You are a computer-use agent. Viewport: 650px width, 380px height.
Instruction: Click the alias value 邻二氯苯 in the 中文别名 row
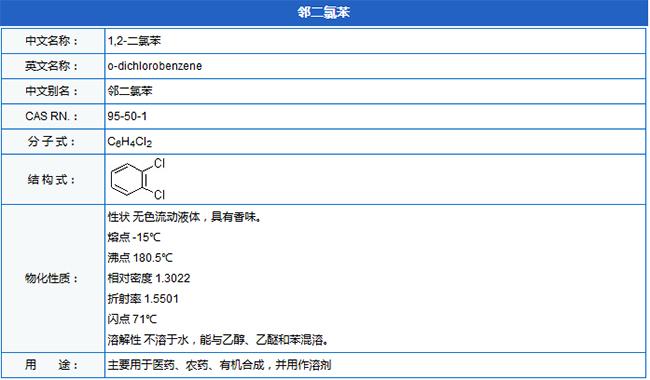(x=130, y=91)
